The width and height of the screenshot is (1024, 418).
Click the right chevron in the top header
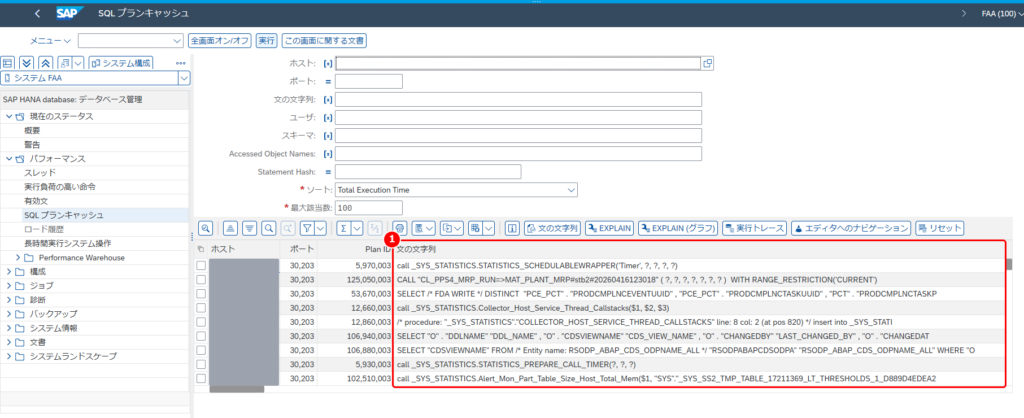coord(964,13)
